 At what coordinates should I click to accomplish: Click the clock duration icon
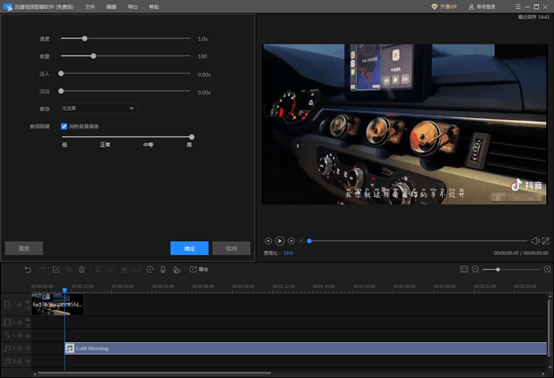(150, 270)
